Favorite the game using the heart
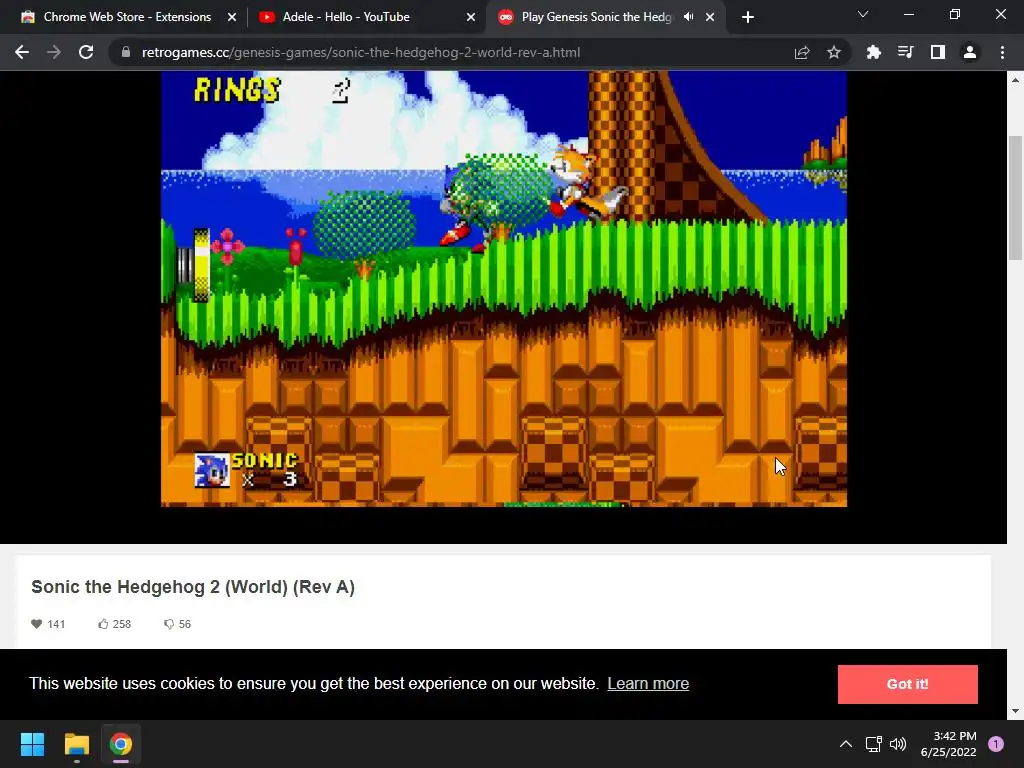The width and height of the screenshot is (1024, 768). coord(37,624)
